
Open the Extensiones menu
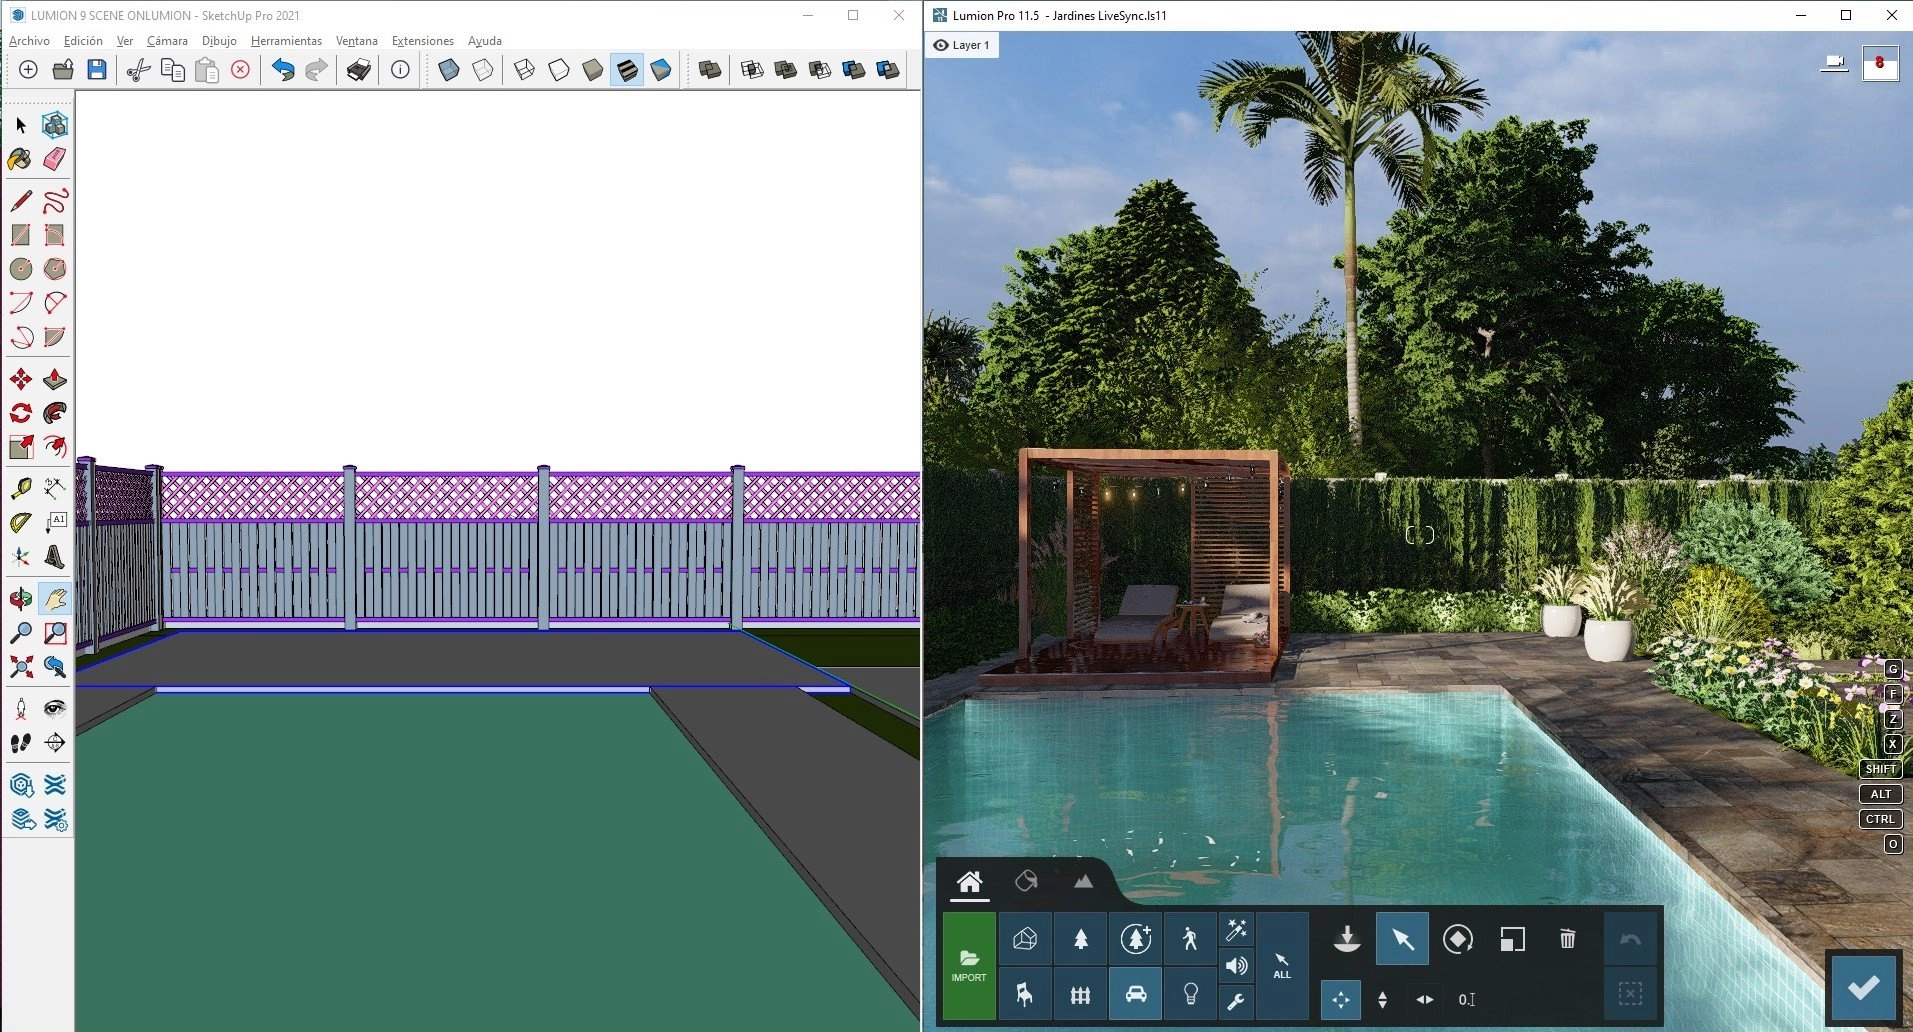coord(422,41)
